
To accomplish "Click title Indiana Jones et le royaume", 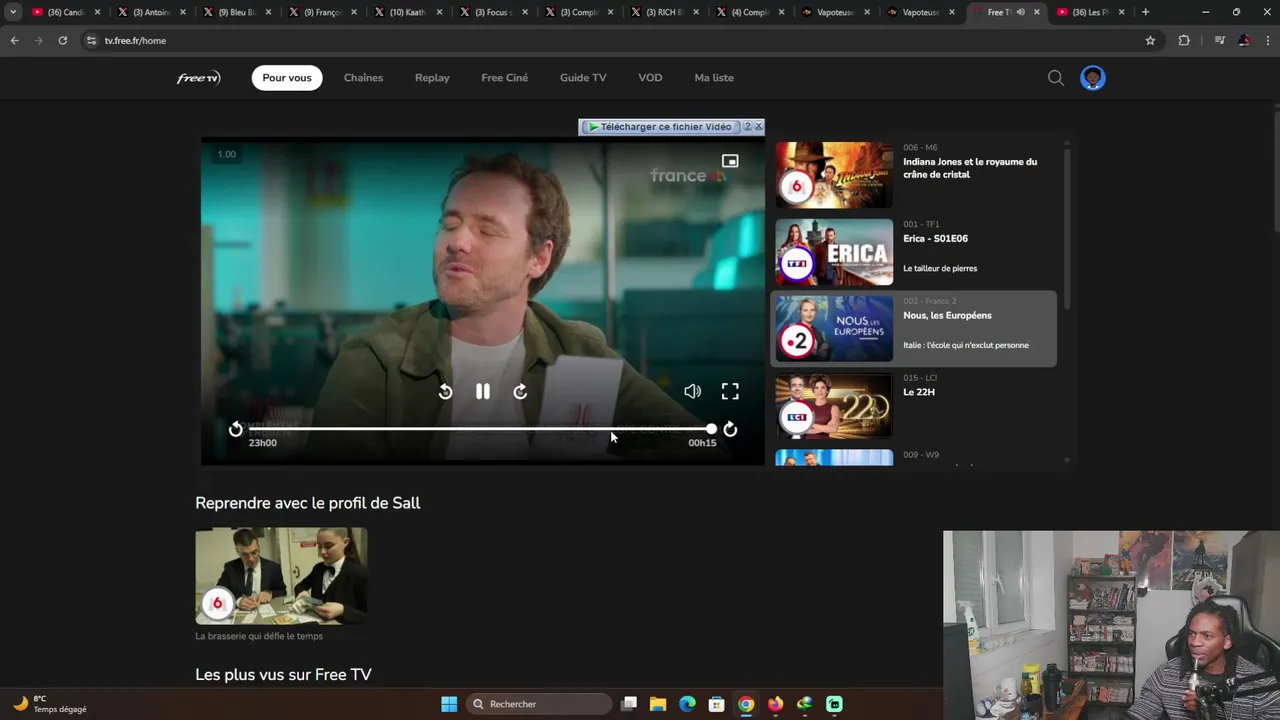I will 970,168.
